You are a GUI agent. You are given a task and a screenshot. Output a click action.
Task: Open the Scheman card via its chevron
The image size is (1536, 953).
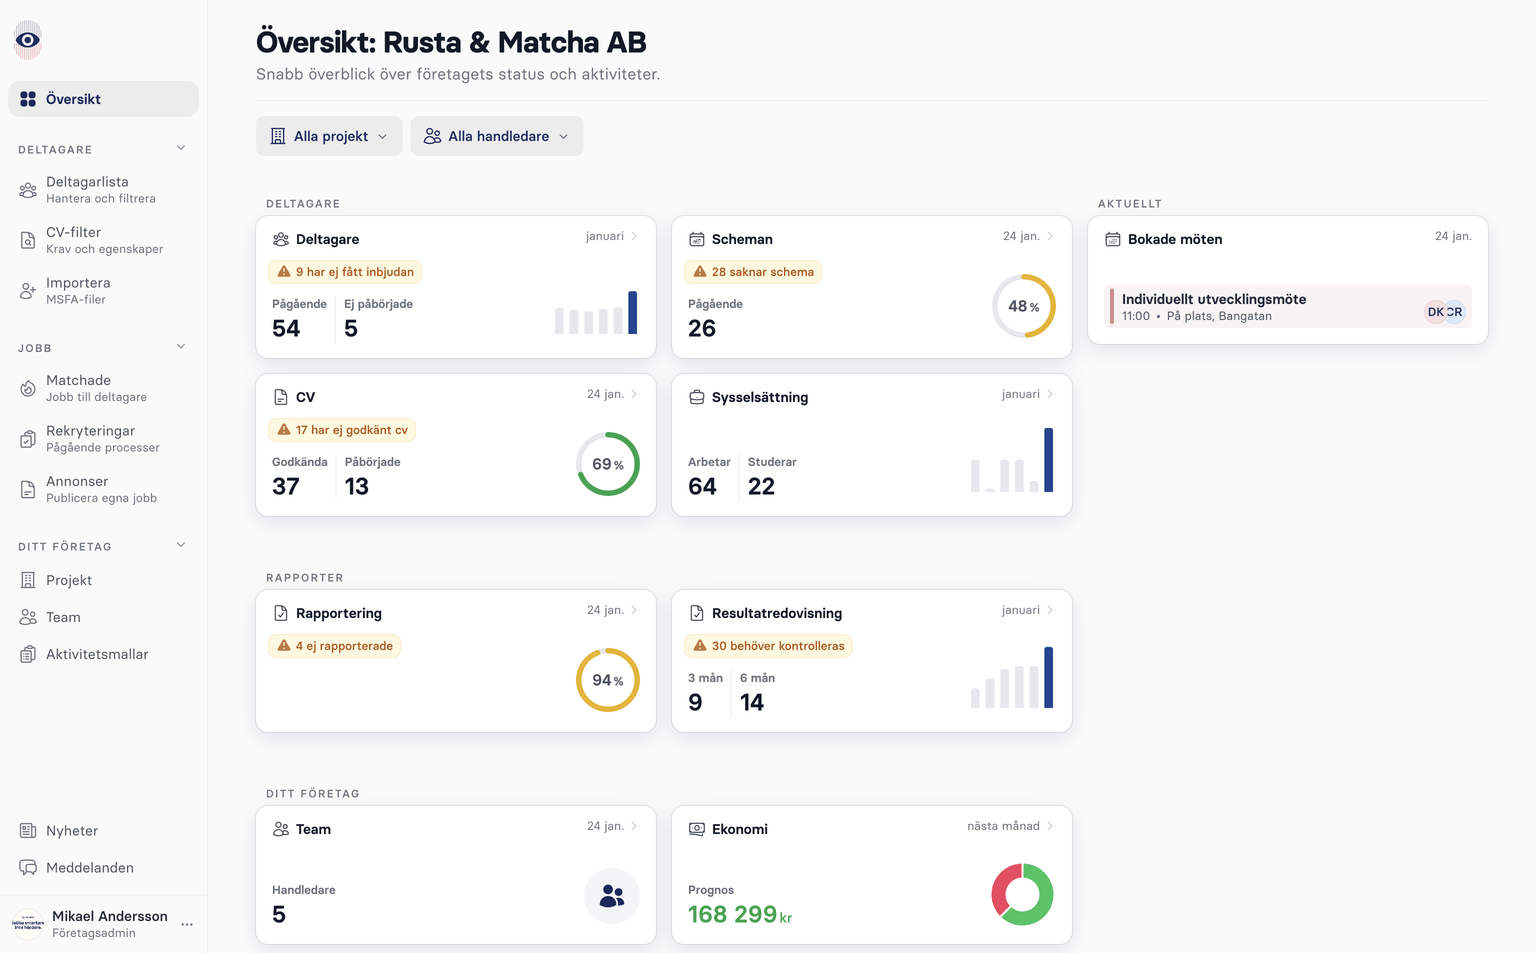(1049, 236)
